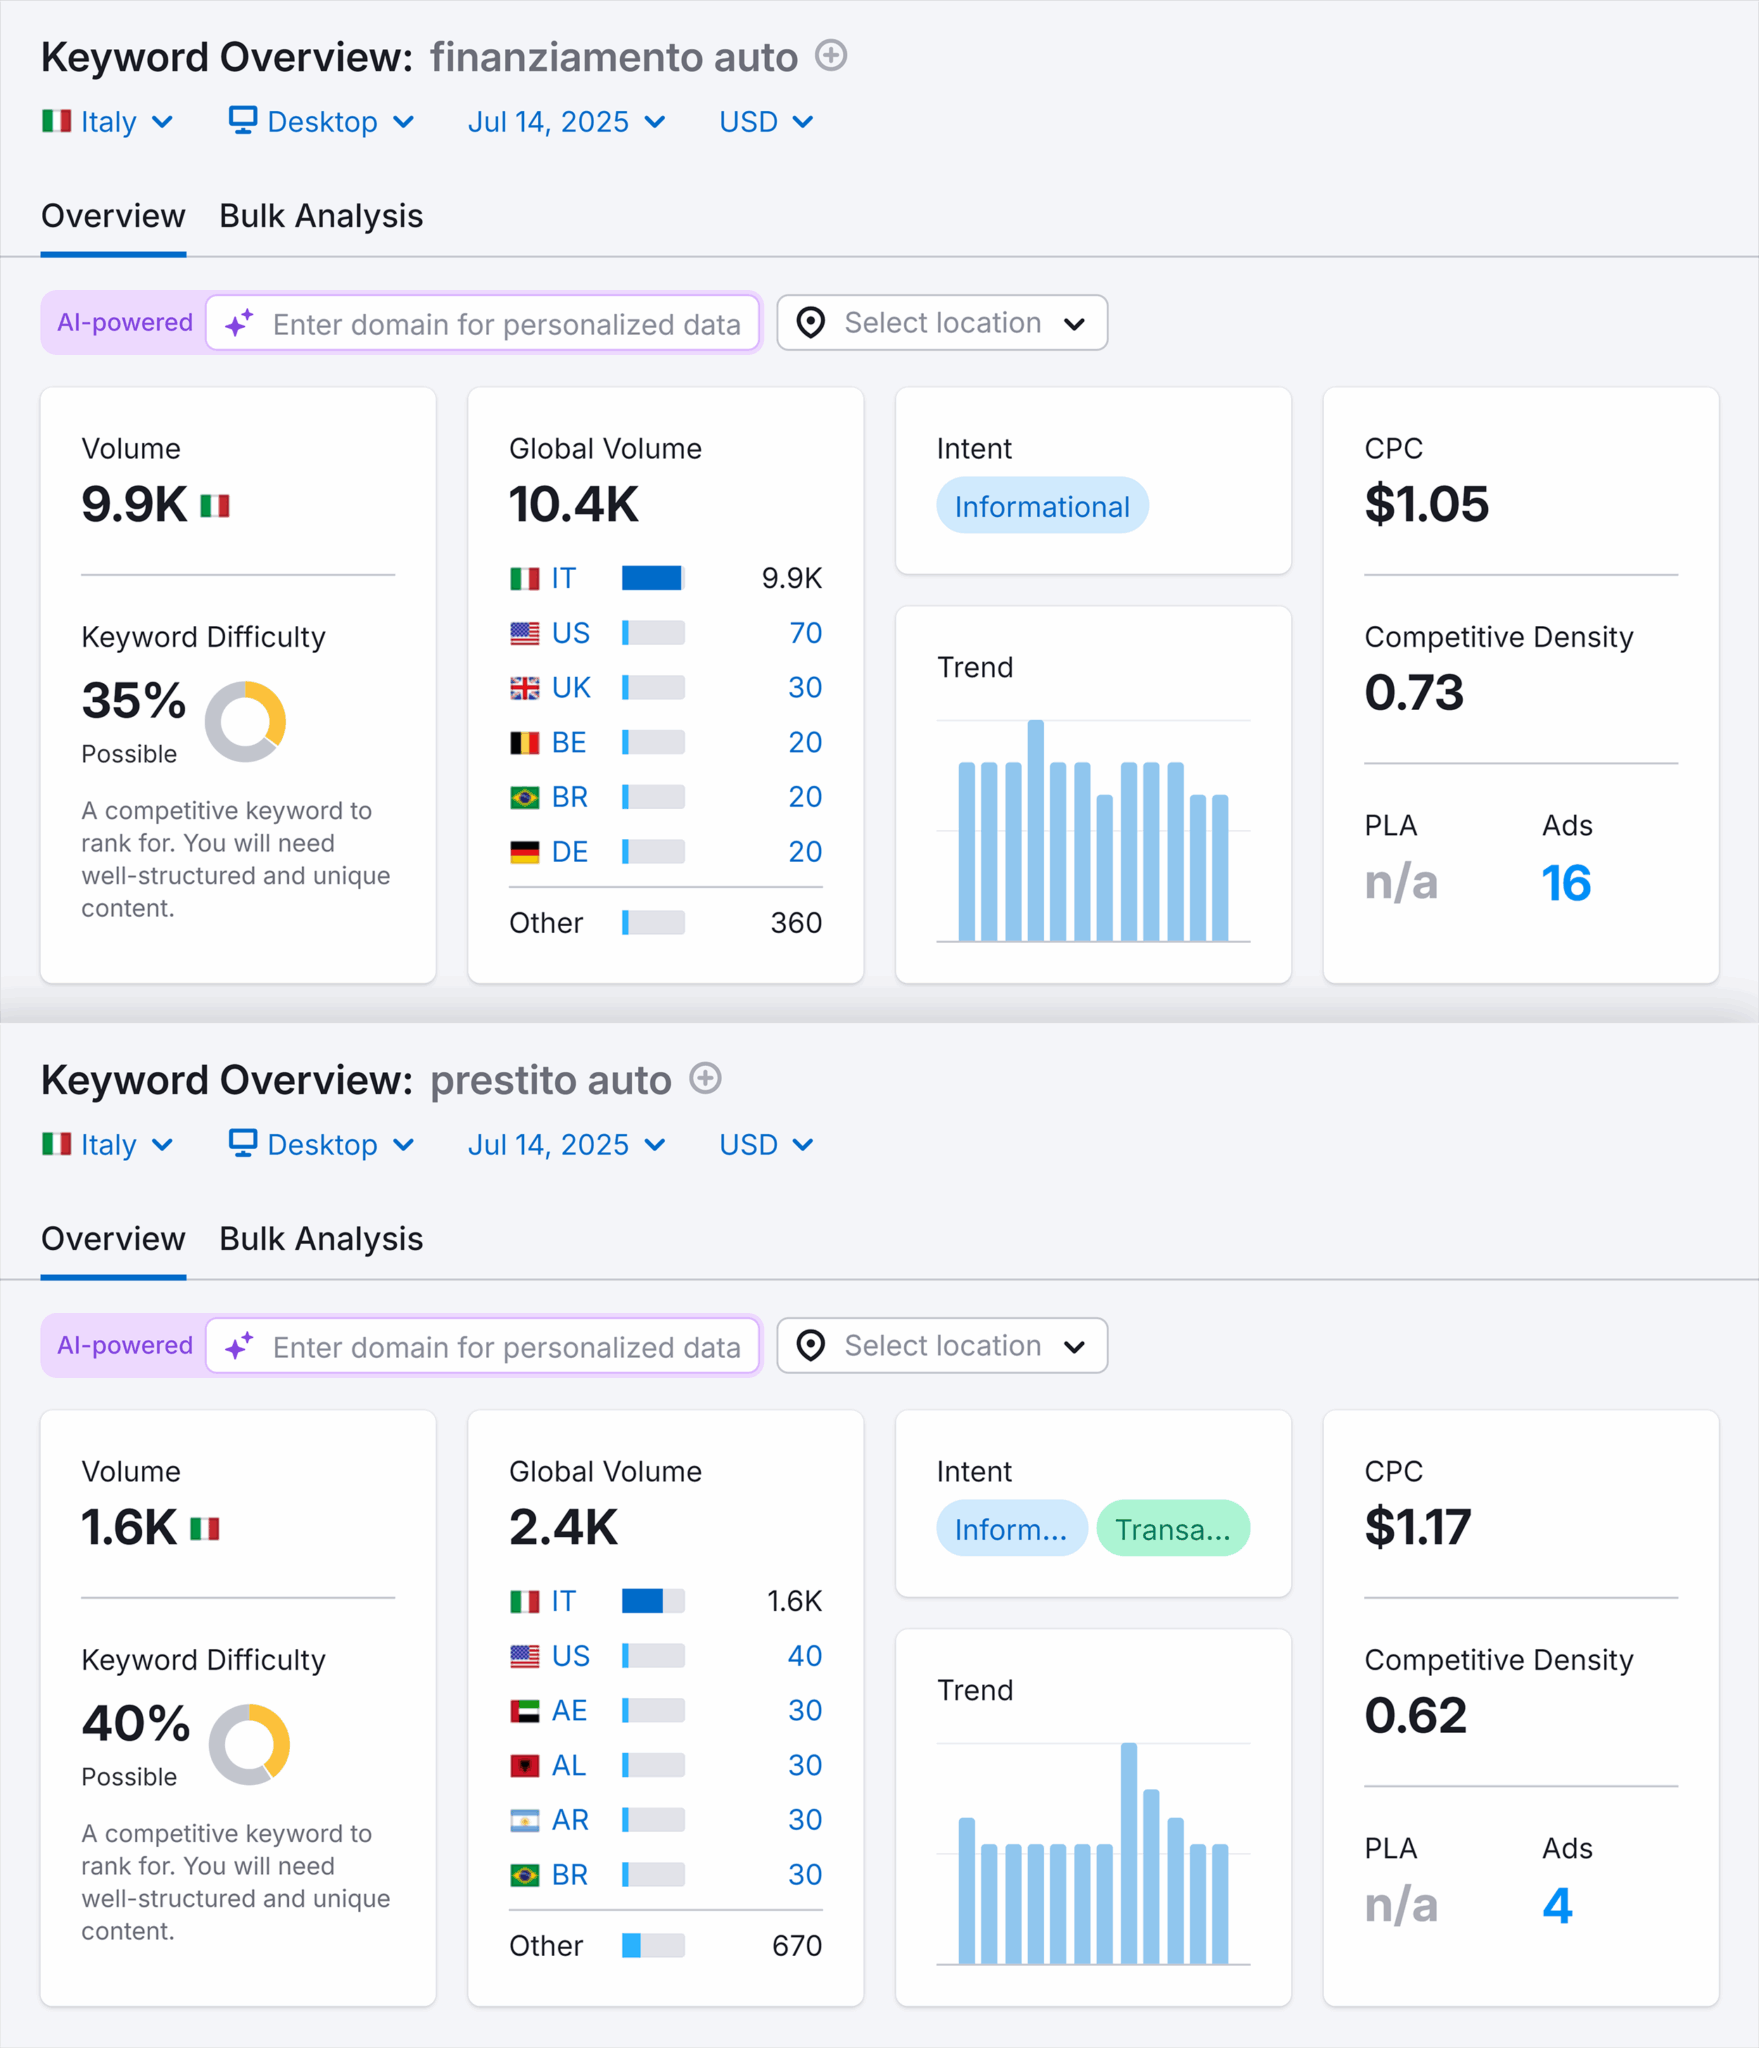Add 'prestito auto' keyword via plus icon
Screen dimensions: 1759x2048
(706, 1078)
